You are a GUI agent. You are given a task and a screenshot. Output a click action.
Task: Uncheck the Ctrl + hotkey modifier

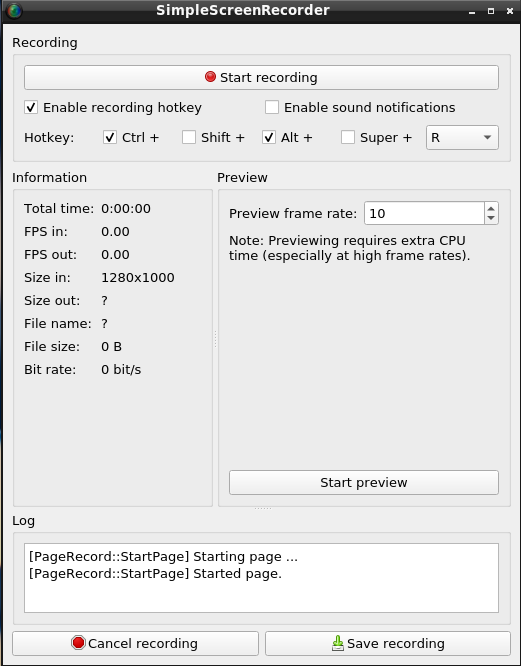[110, 137]
